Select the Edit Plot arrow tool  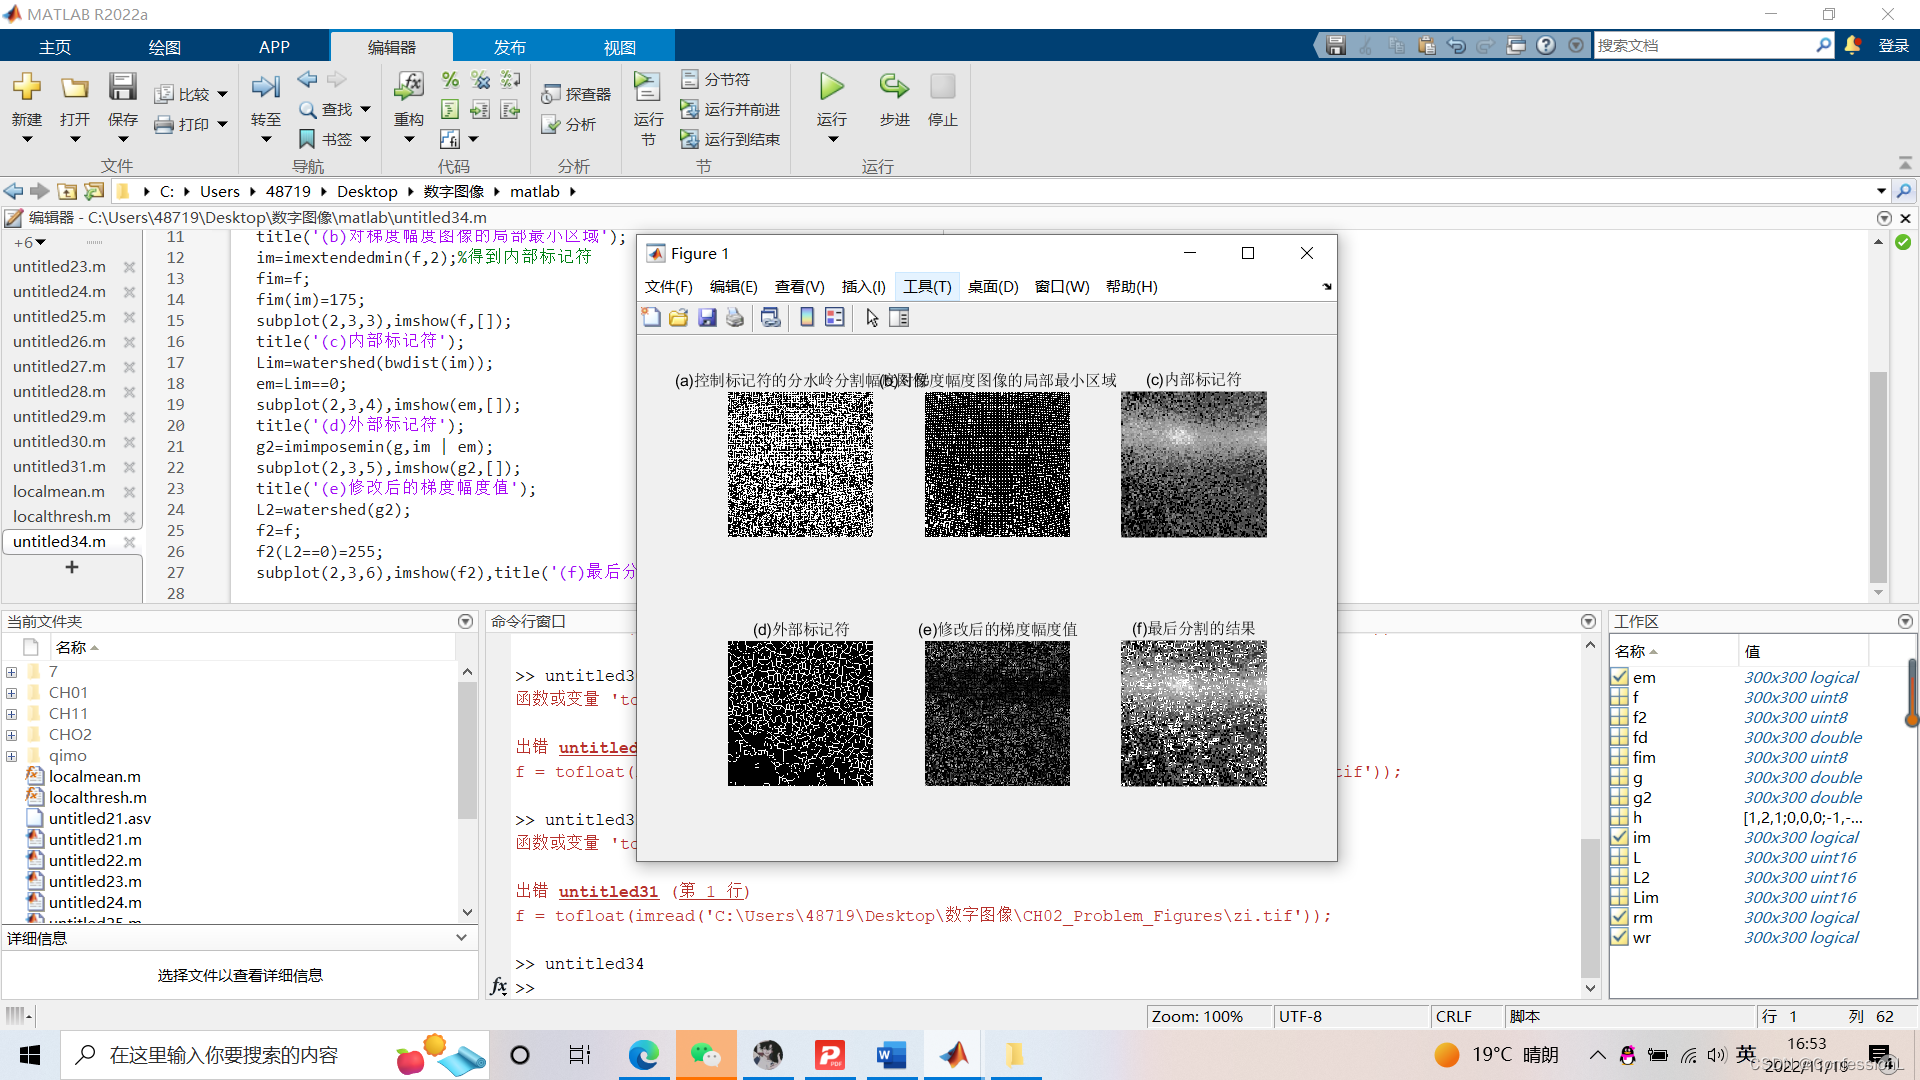click(x=872, y=318)
